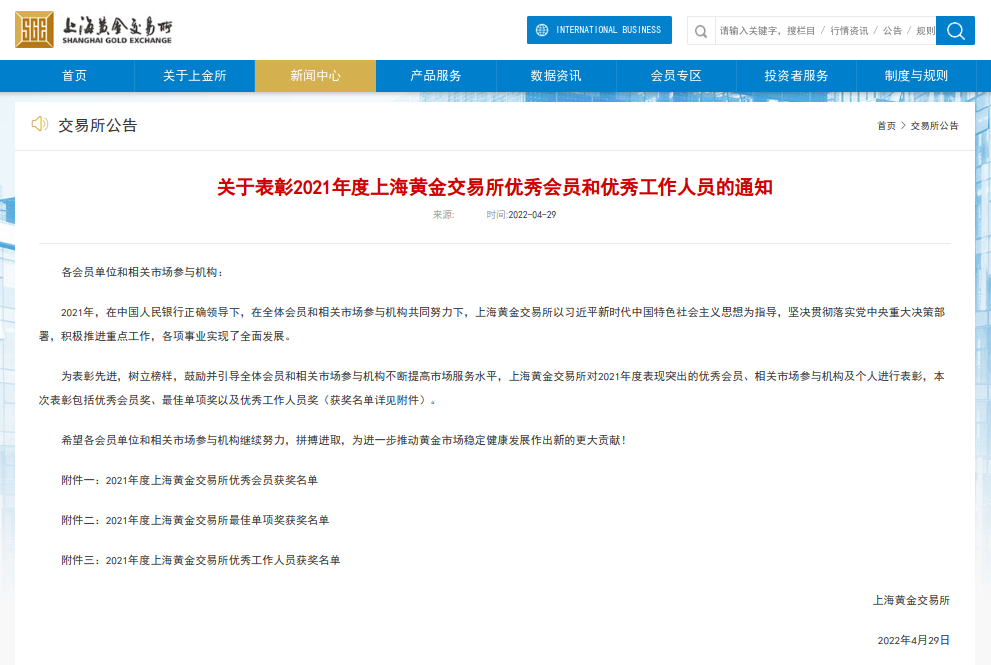
Task: Click the SGE gold logo icon
Action: 34,30
